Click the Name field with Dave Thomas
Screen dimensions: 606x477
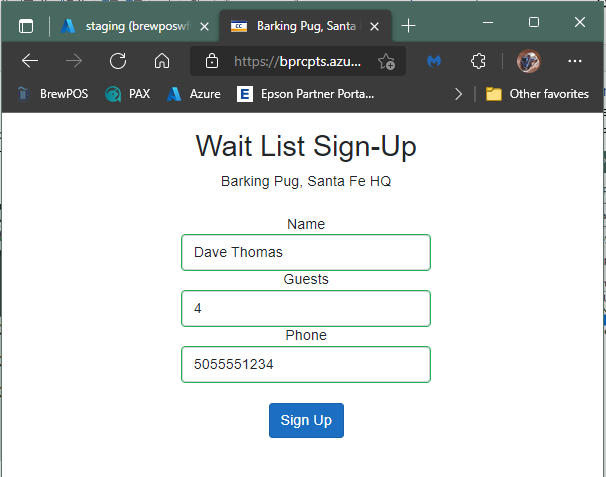coord(306,252)
